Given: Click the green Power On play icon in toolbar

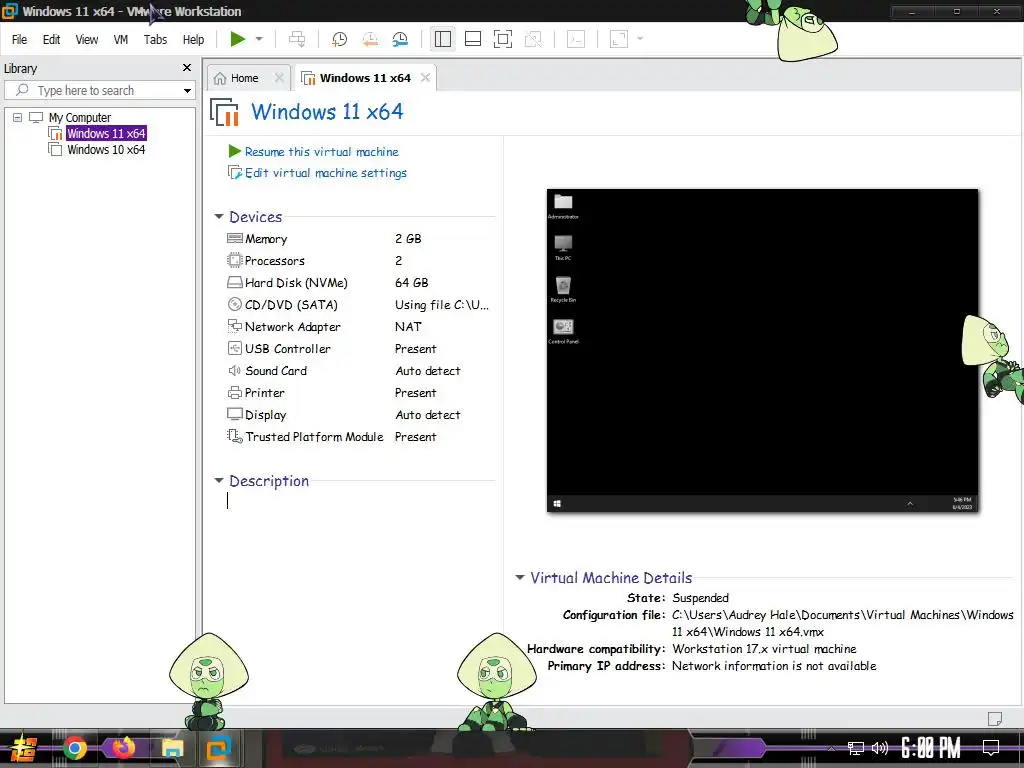Looking at the screenshot, I should coord(237,39).
